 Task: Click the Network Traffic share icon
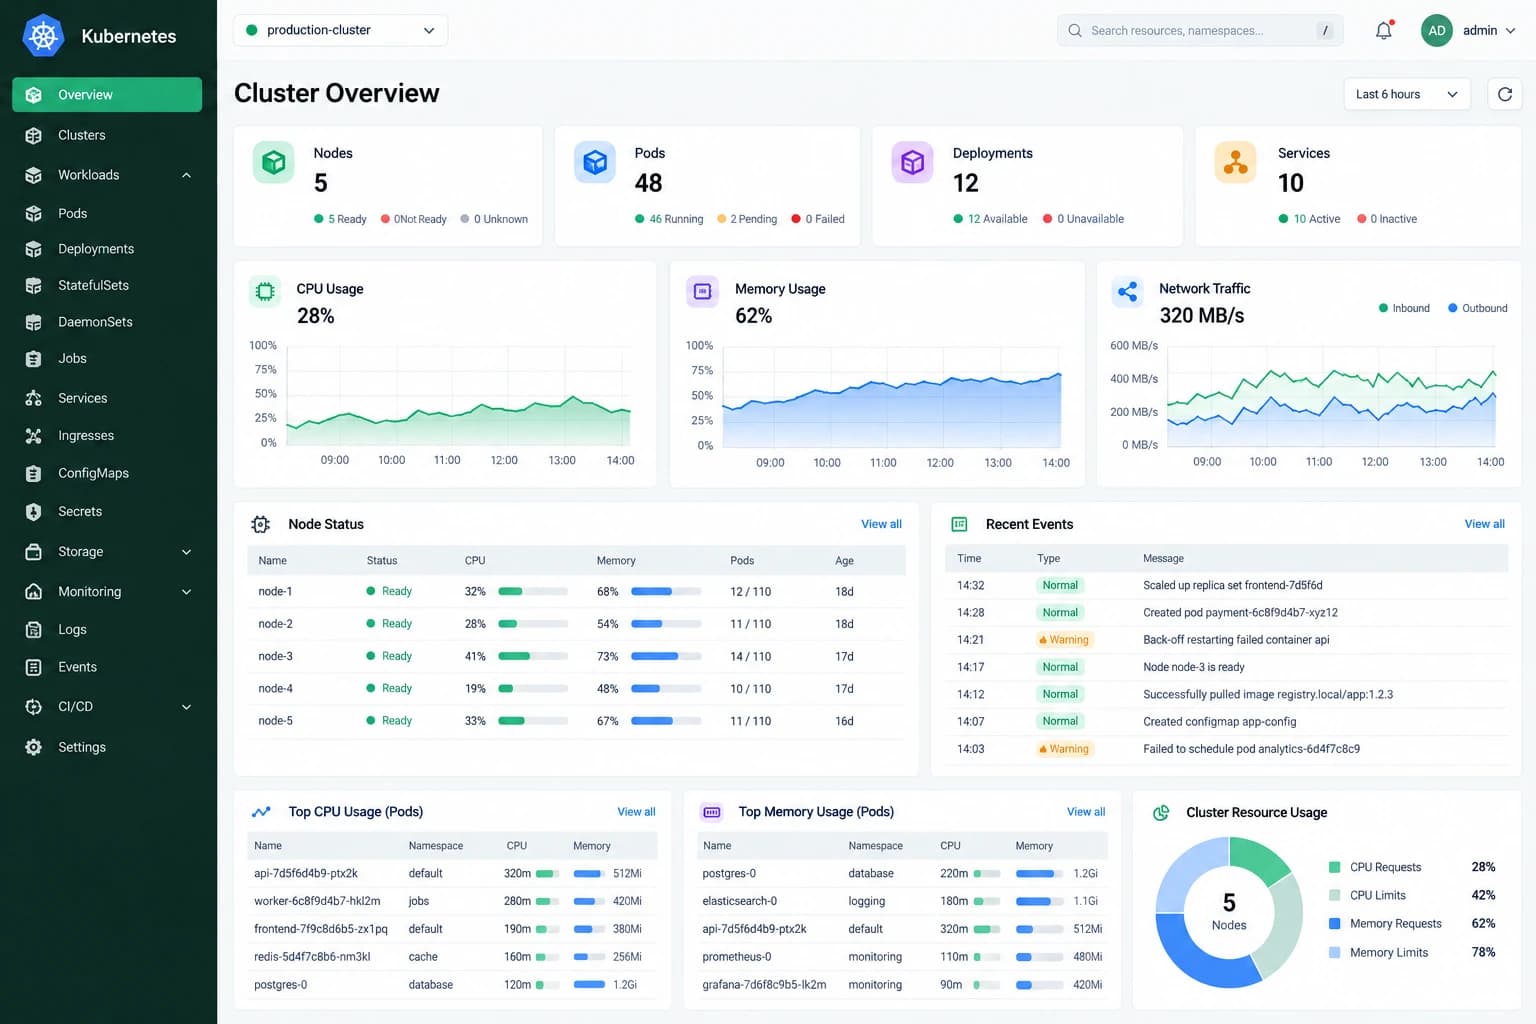pos(1128,292)
